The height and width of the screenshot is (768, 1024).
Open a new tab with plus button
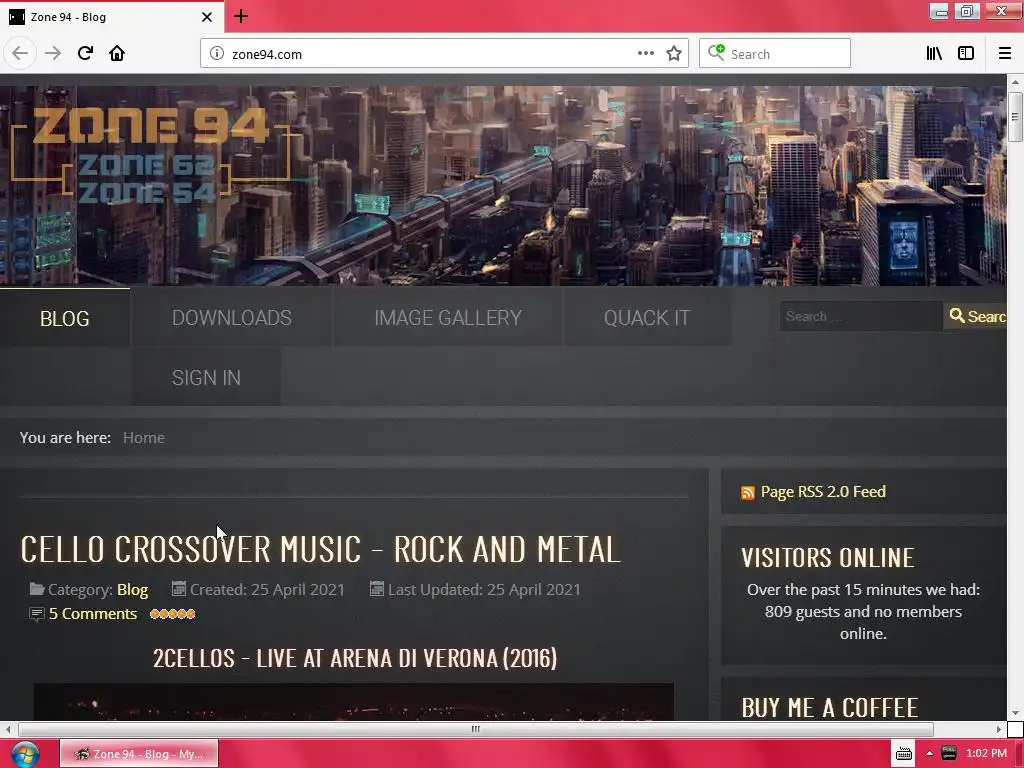pyautogui.click(x=241, y=16)
